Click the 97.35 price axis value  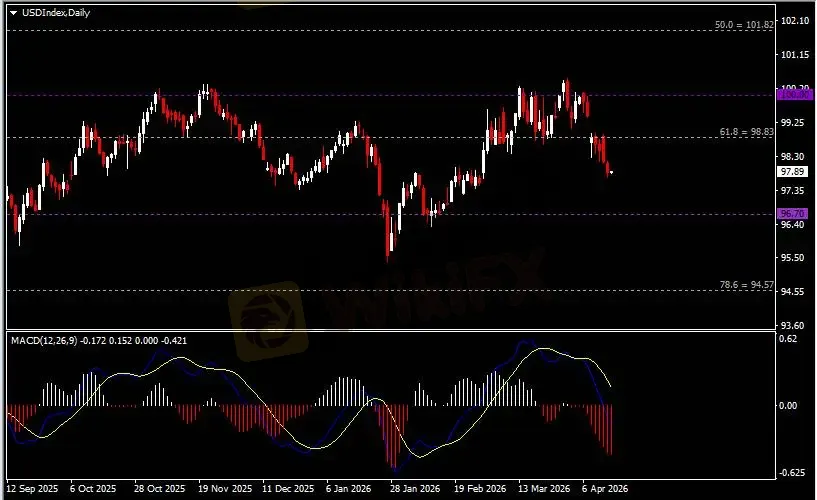pos(793,190)
